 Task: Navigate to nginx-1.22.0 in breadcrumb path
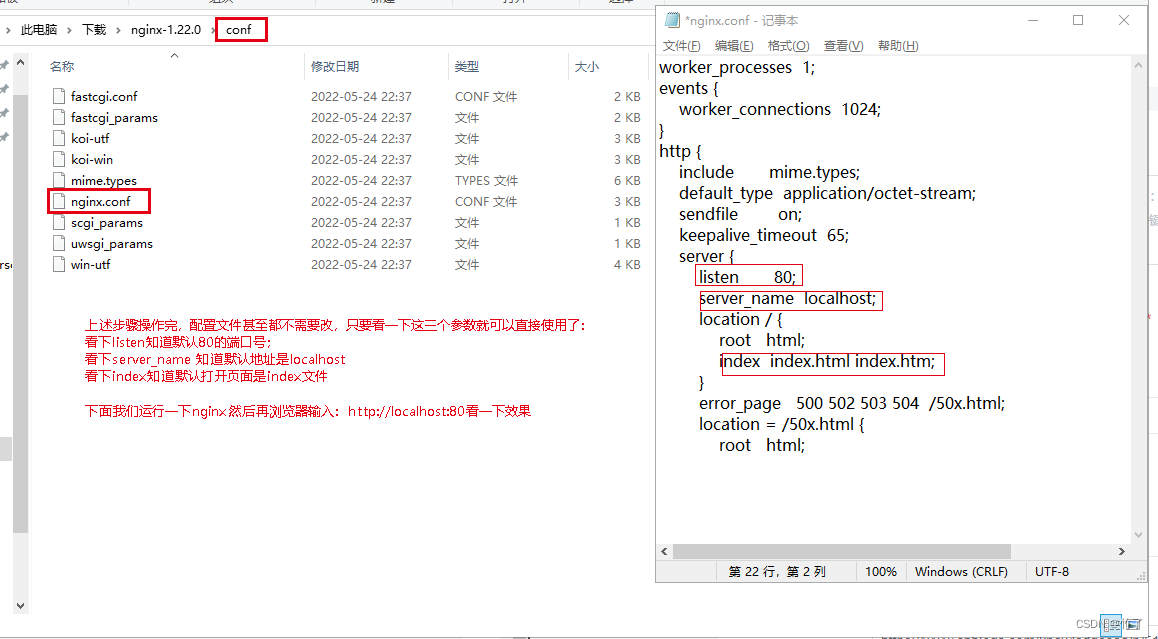click(x=166, y=30)
